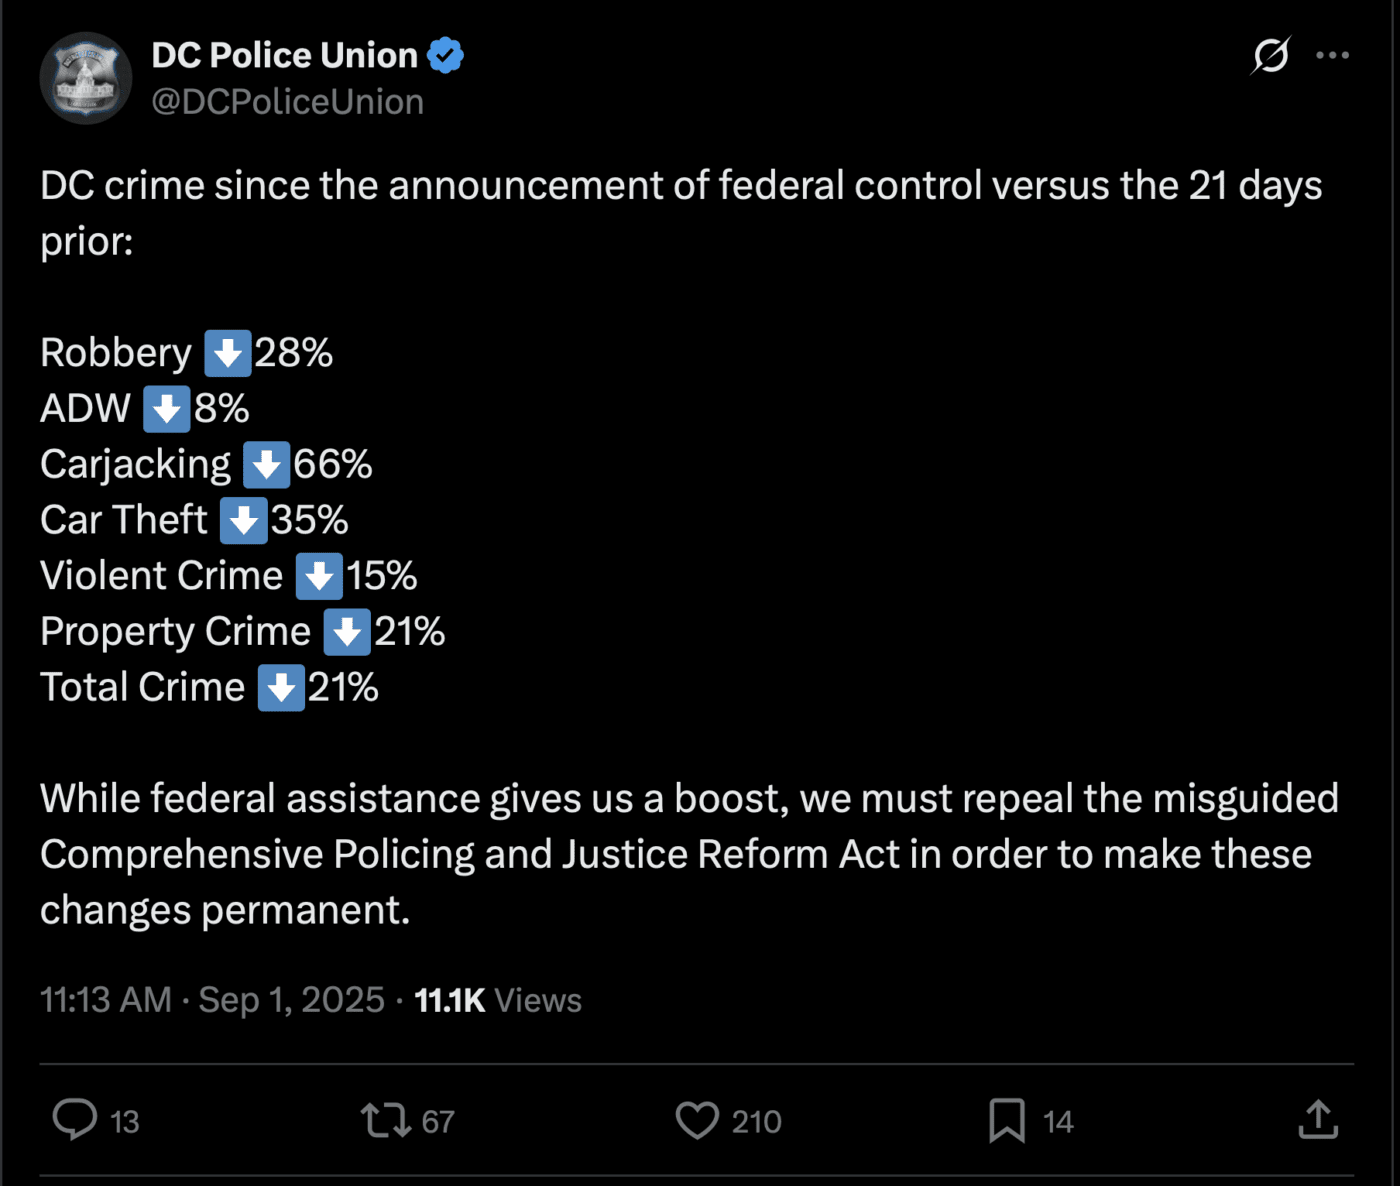The image size is (1400, 1186).
Task: View the 11.1K Views analytics
Action: 497,1000
